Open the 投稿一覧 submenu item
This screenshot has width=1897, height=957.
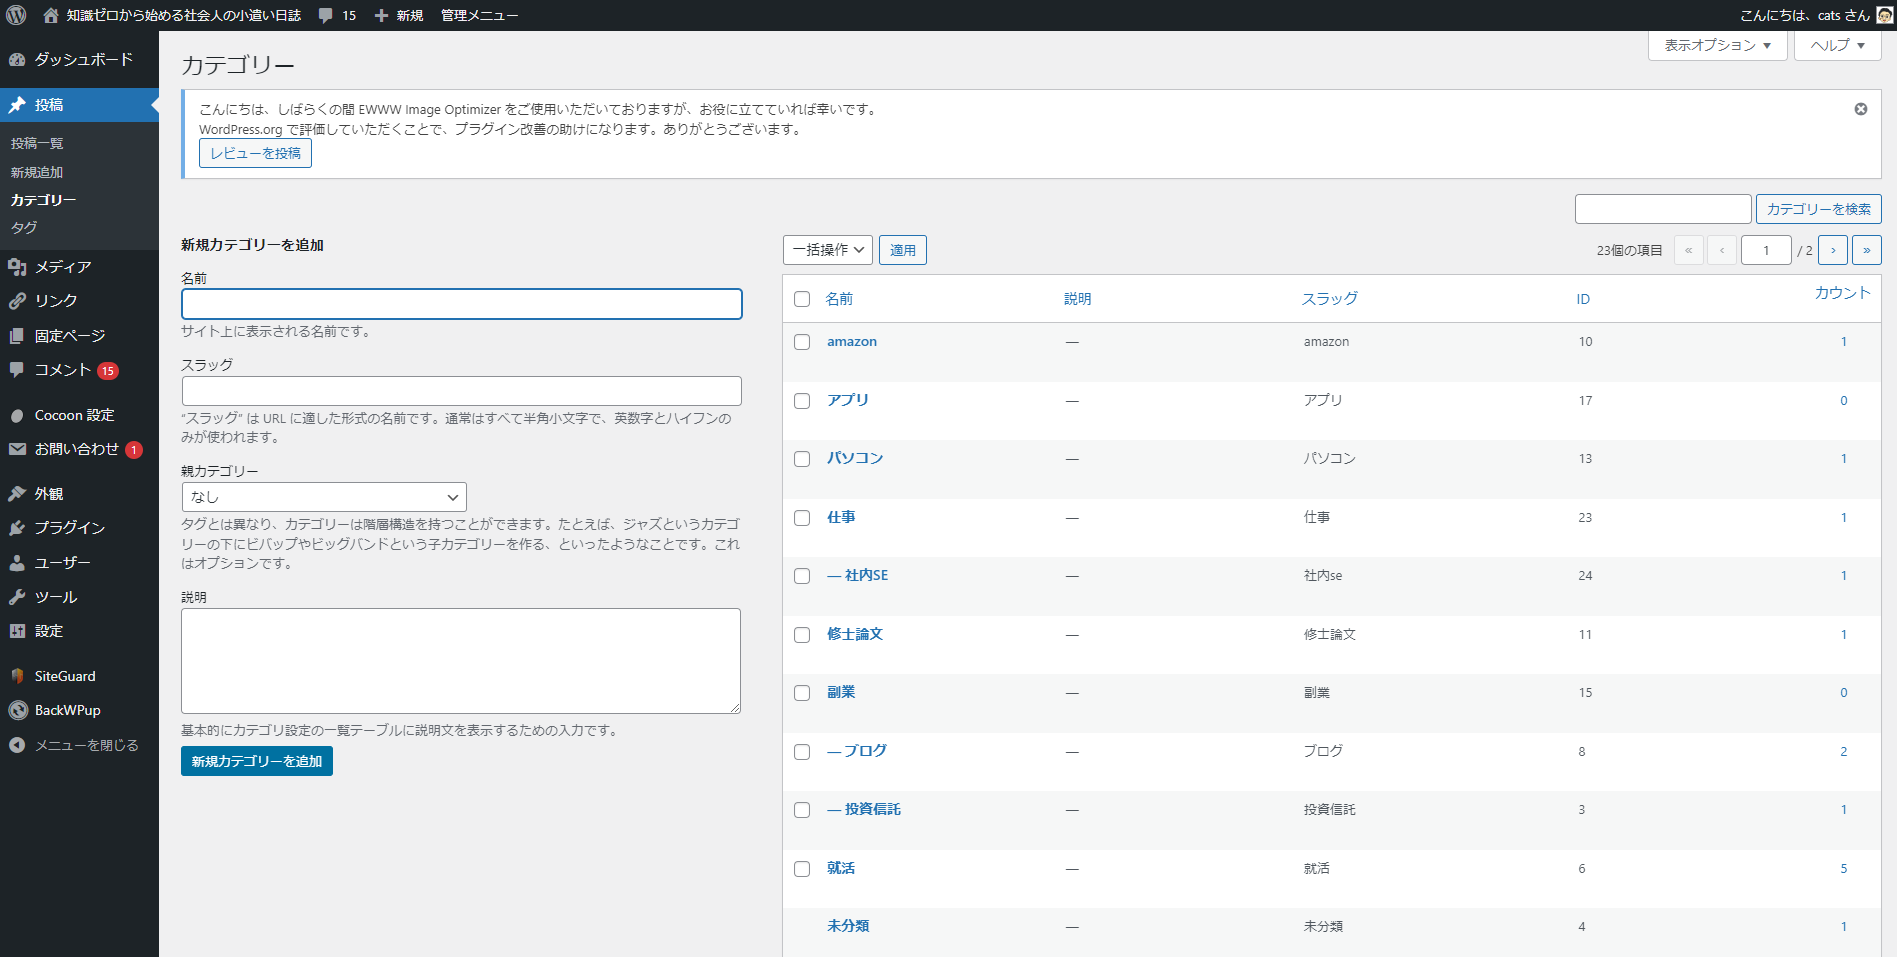[x=37, y=144]
